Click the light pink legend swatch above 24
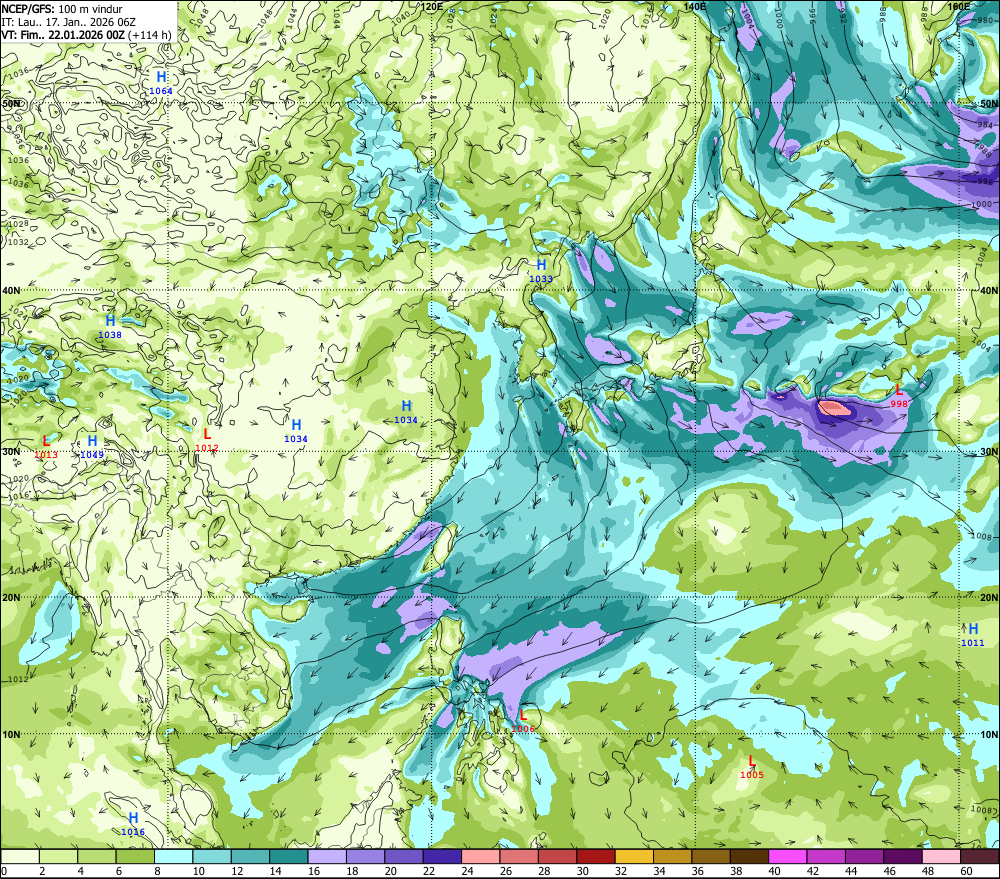This screenshot has width=1000, height=879. (x=480, y=856)
